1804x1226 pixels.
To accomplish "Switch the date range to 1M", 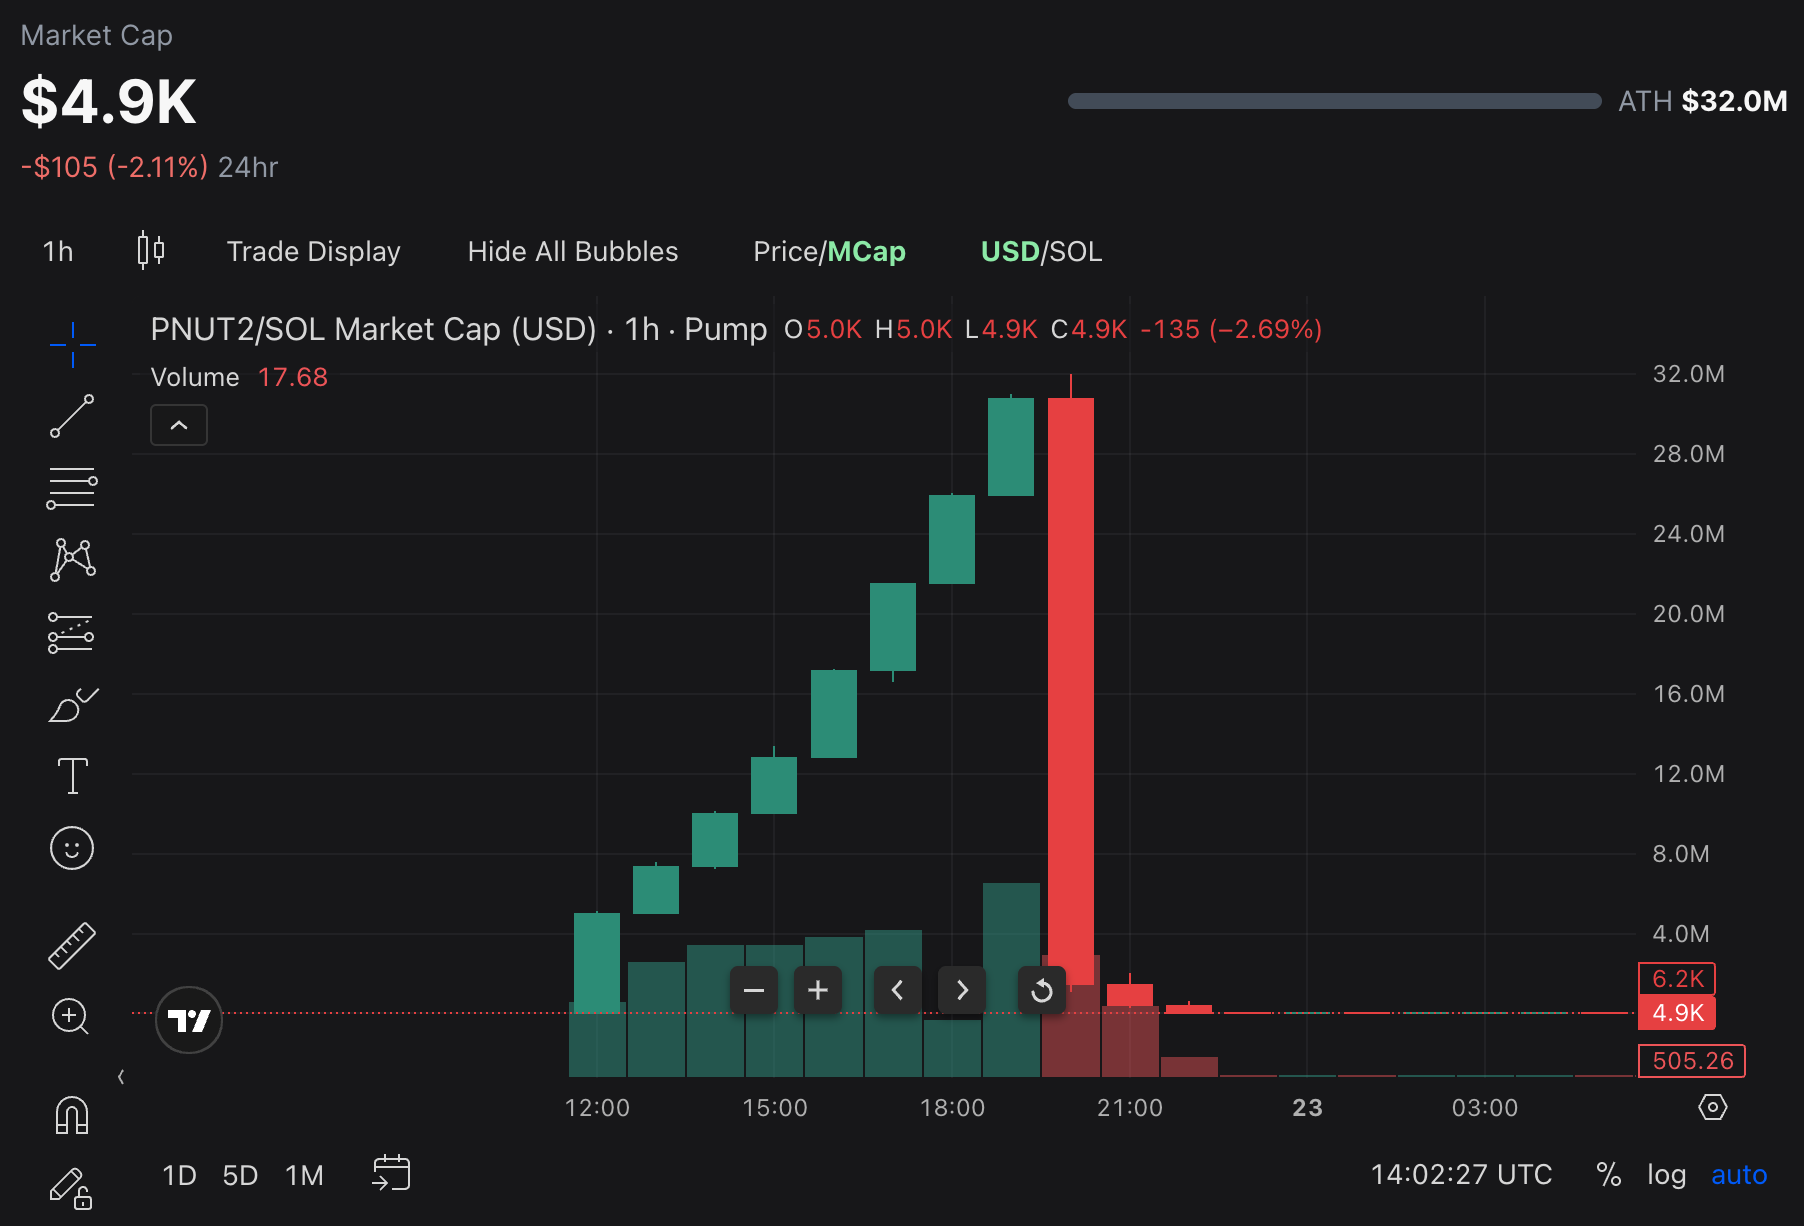I will pyautogui.click(x=304, y=1175).
